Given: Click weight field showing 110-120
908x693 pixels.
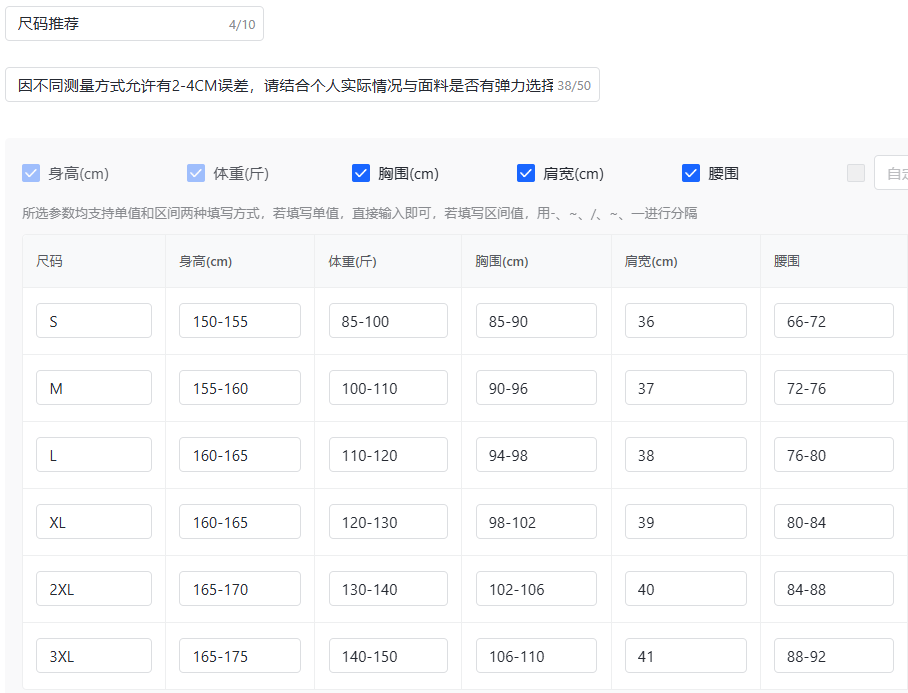Looking at the screenshot, I should point(388,455).
